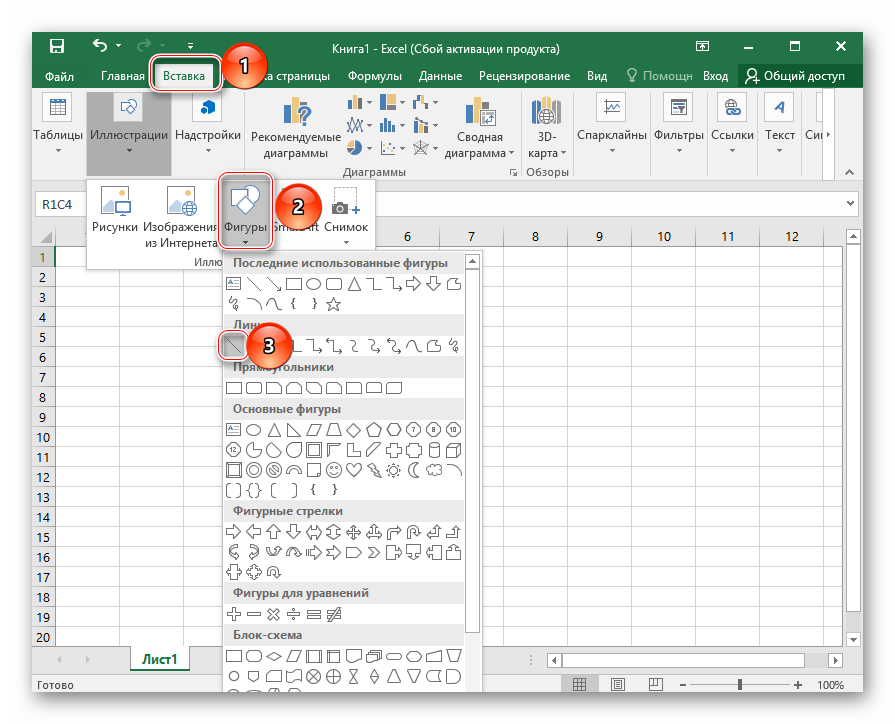Save the workbook with the floppy icon
This screenshot has width=895, height=724.
57,46
